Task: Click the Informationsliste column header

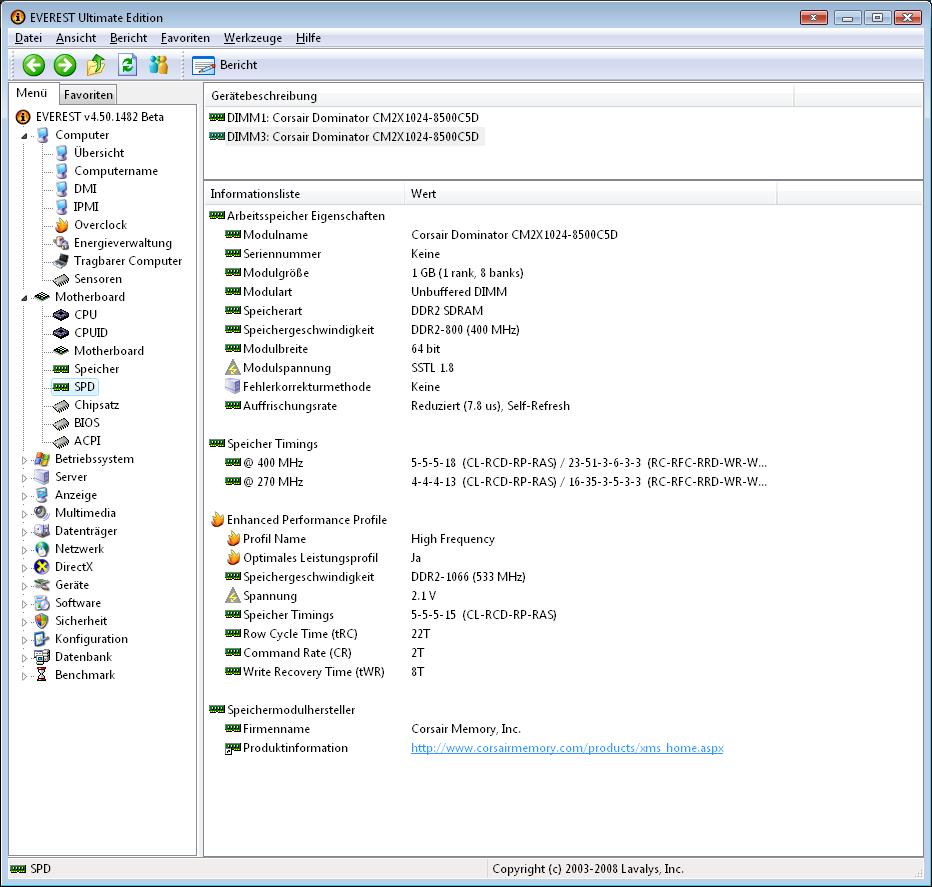Action: click(x=304, y=194)
